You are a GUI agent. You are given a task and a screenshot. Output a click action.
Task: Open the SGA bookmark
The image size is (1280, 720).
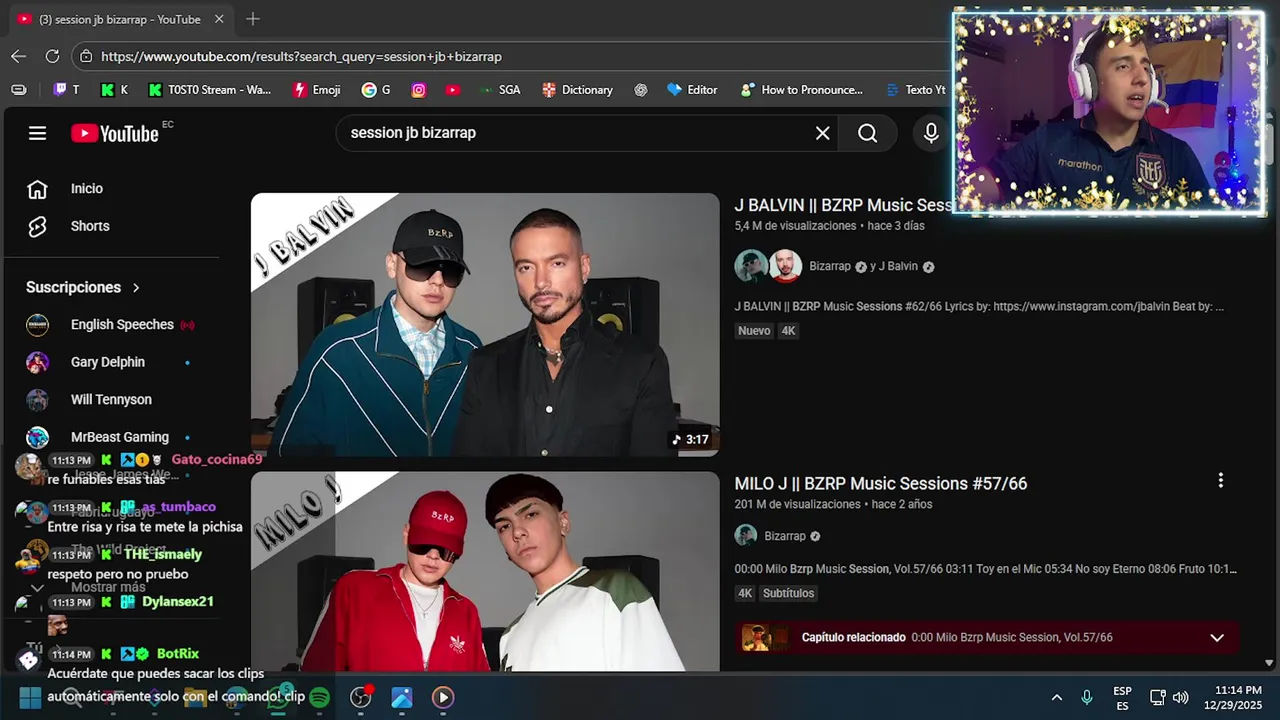[500, 90]
